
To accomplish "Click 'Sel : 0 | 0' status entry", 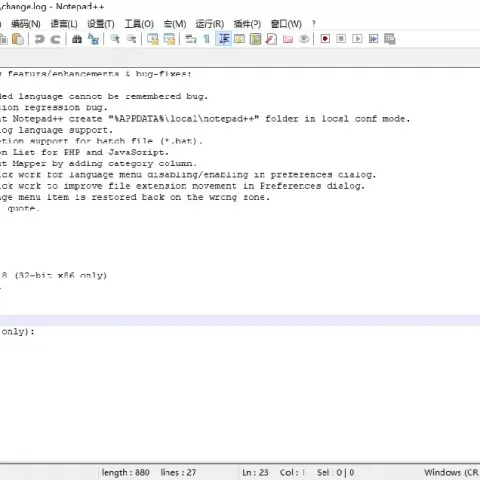I will 335,472.
